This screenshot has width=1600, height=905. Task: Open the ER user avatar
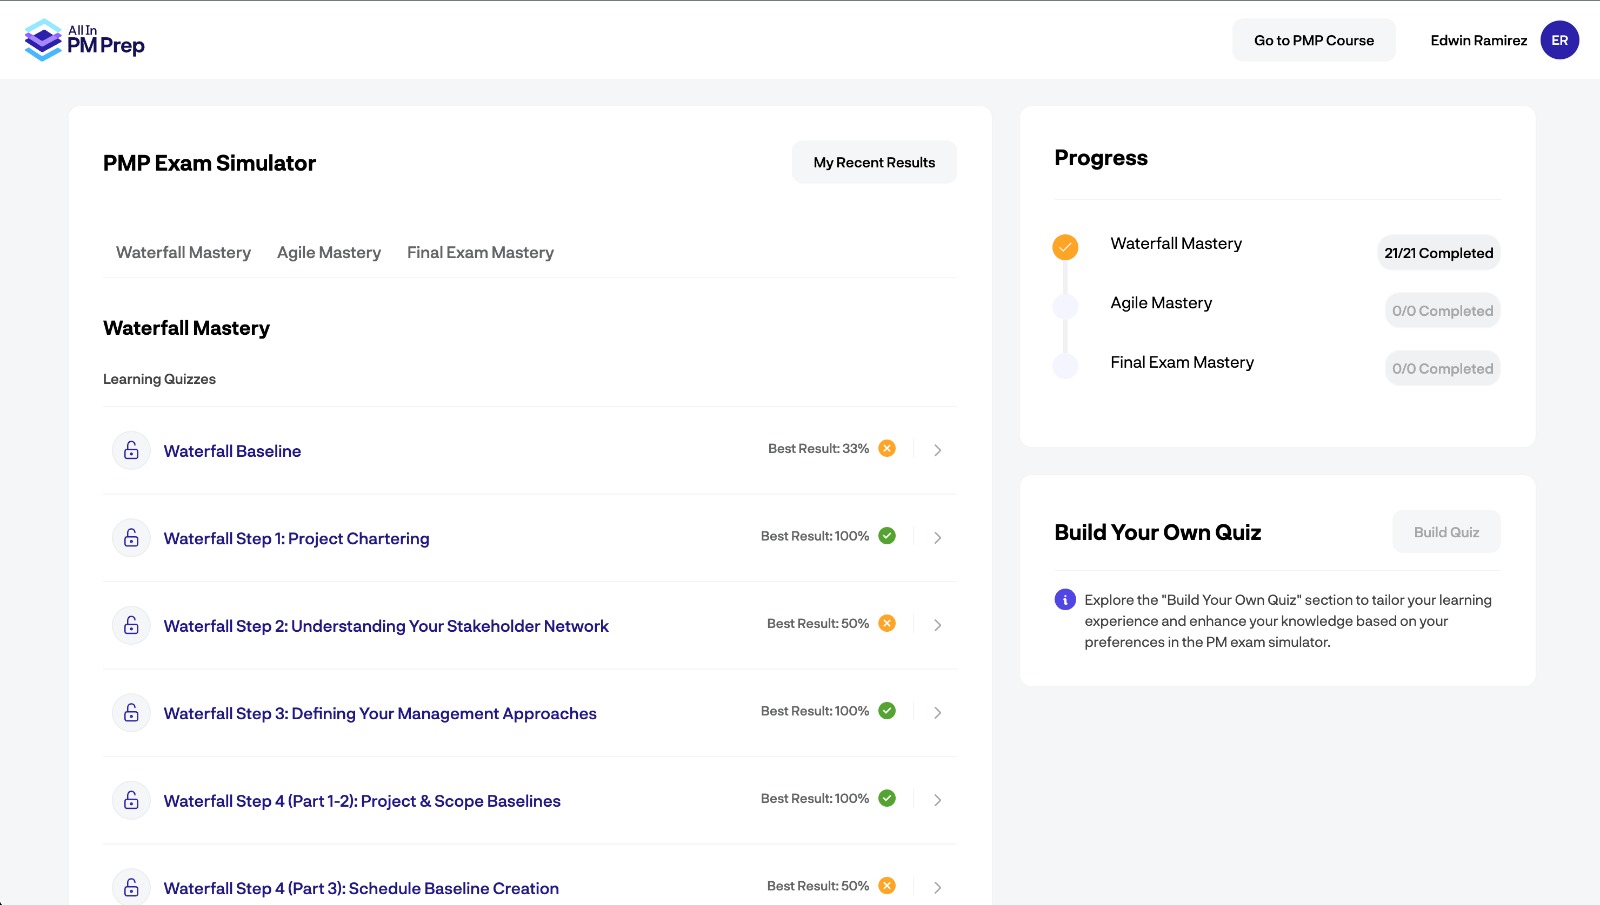1559,40
